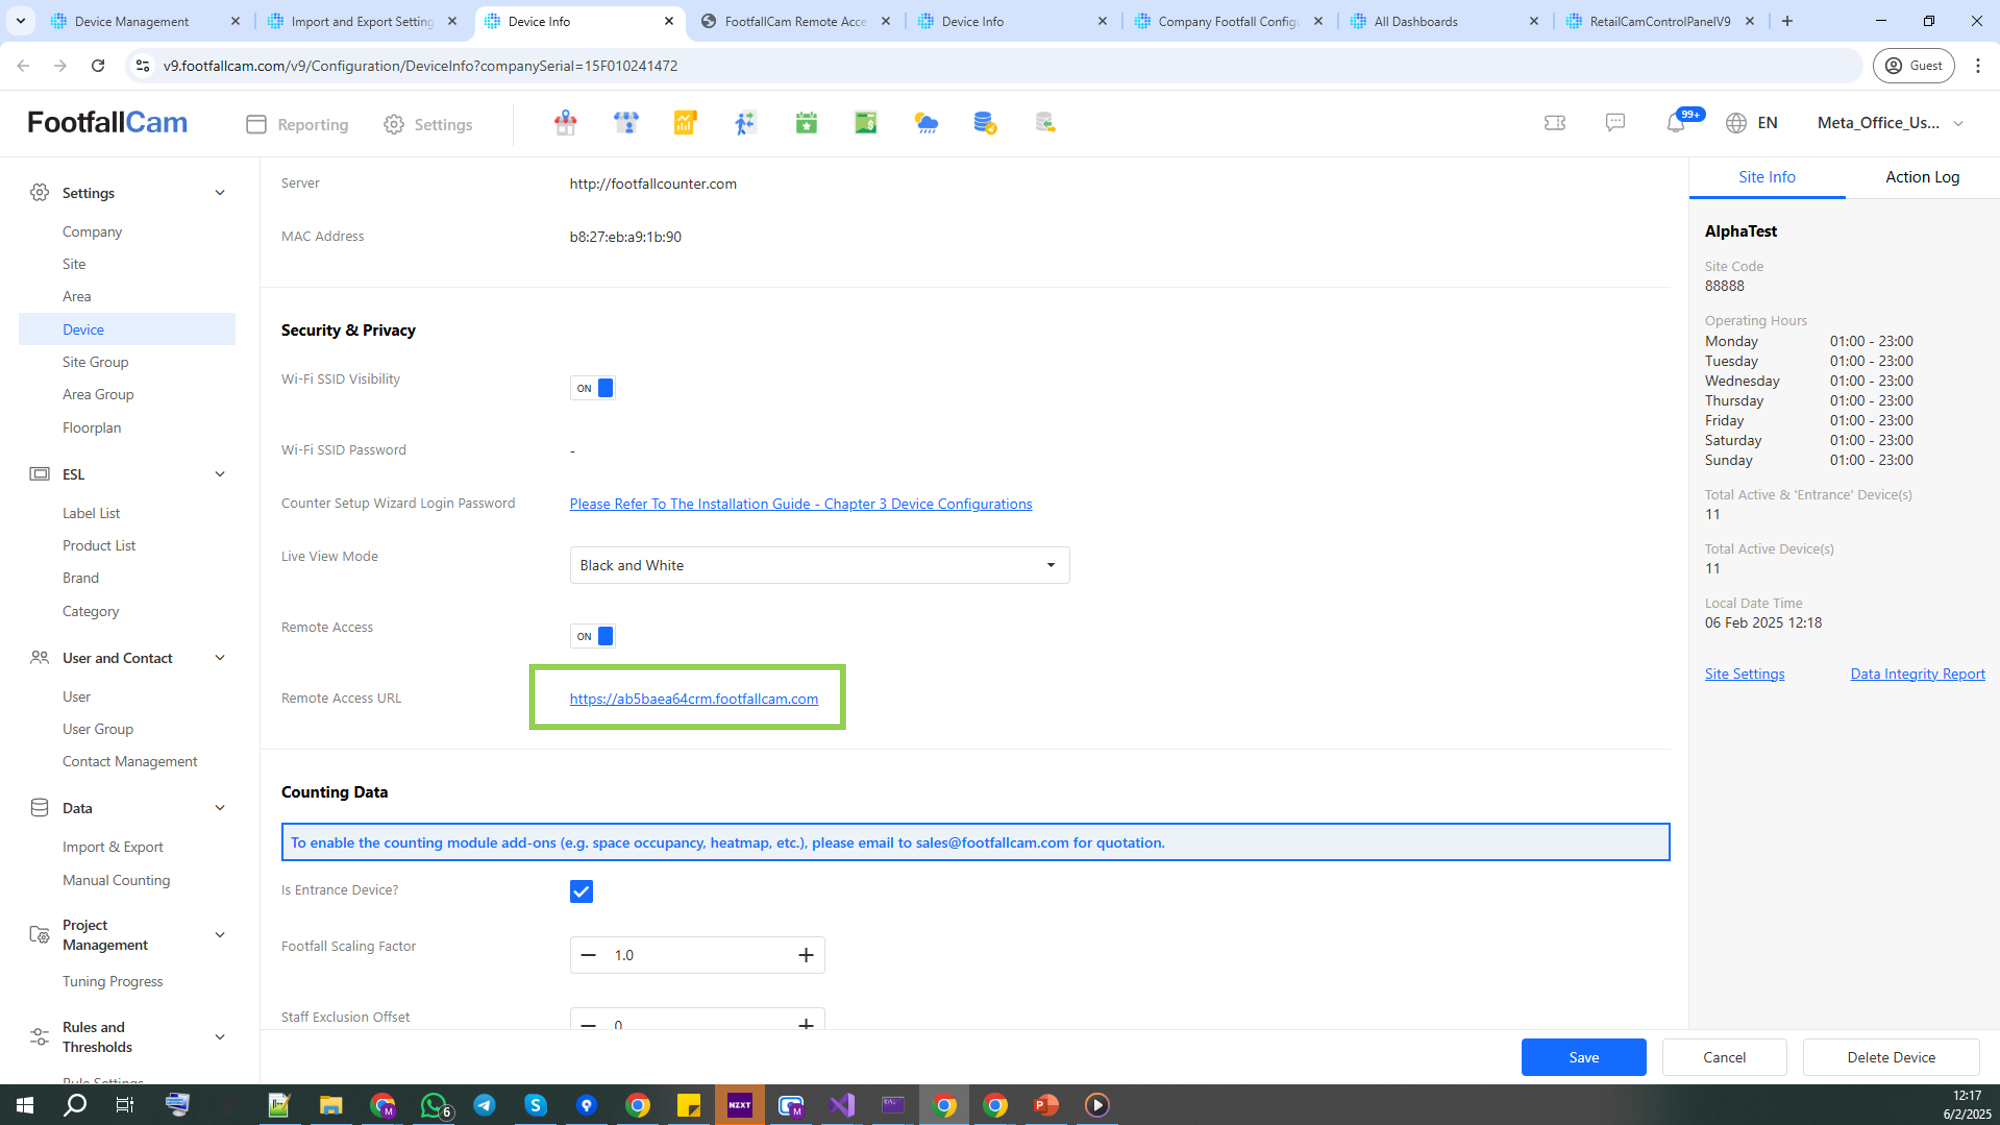Open the Remote Access URL link
Viewport: 2000px width, 1125px height.
(x=693, y=699)
